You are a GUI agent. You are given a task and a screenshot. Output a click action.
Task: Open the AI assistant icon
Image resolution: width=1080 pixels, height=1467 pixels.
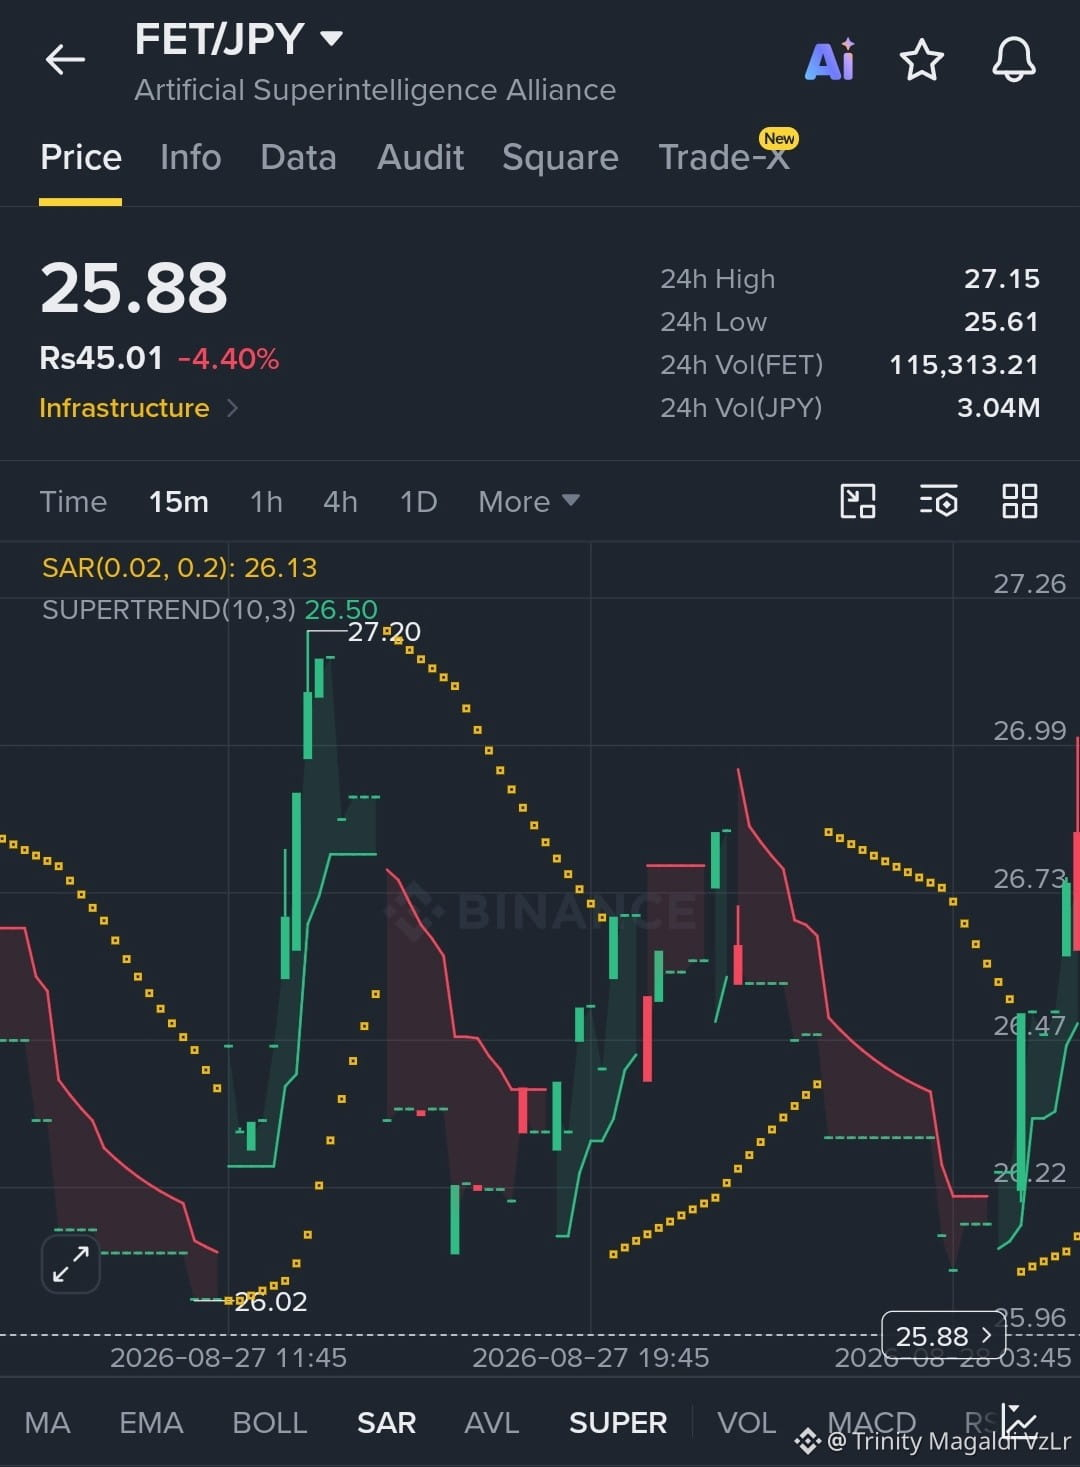coord(830,60)
